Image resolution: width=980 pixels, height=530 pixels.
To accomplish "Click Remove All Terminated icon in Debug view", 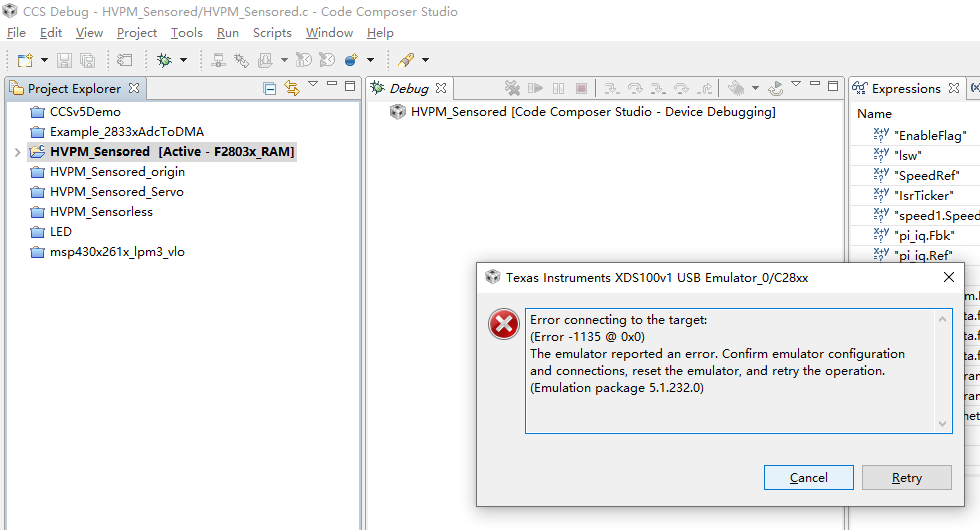I will tap(512, 89).
